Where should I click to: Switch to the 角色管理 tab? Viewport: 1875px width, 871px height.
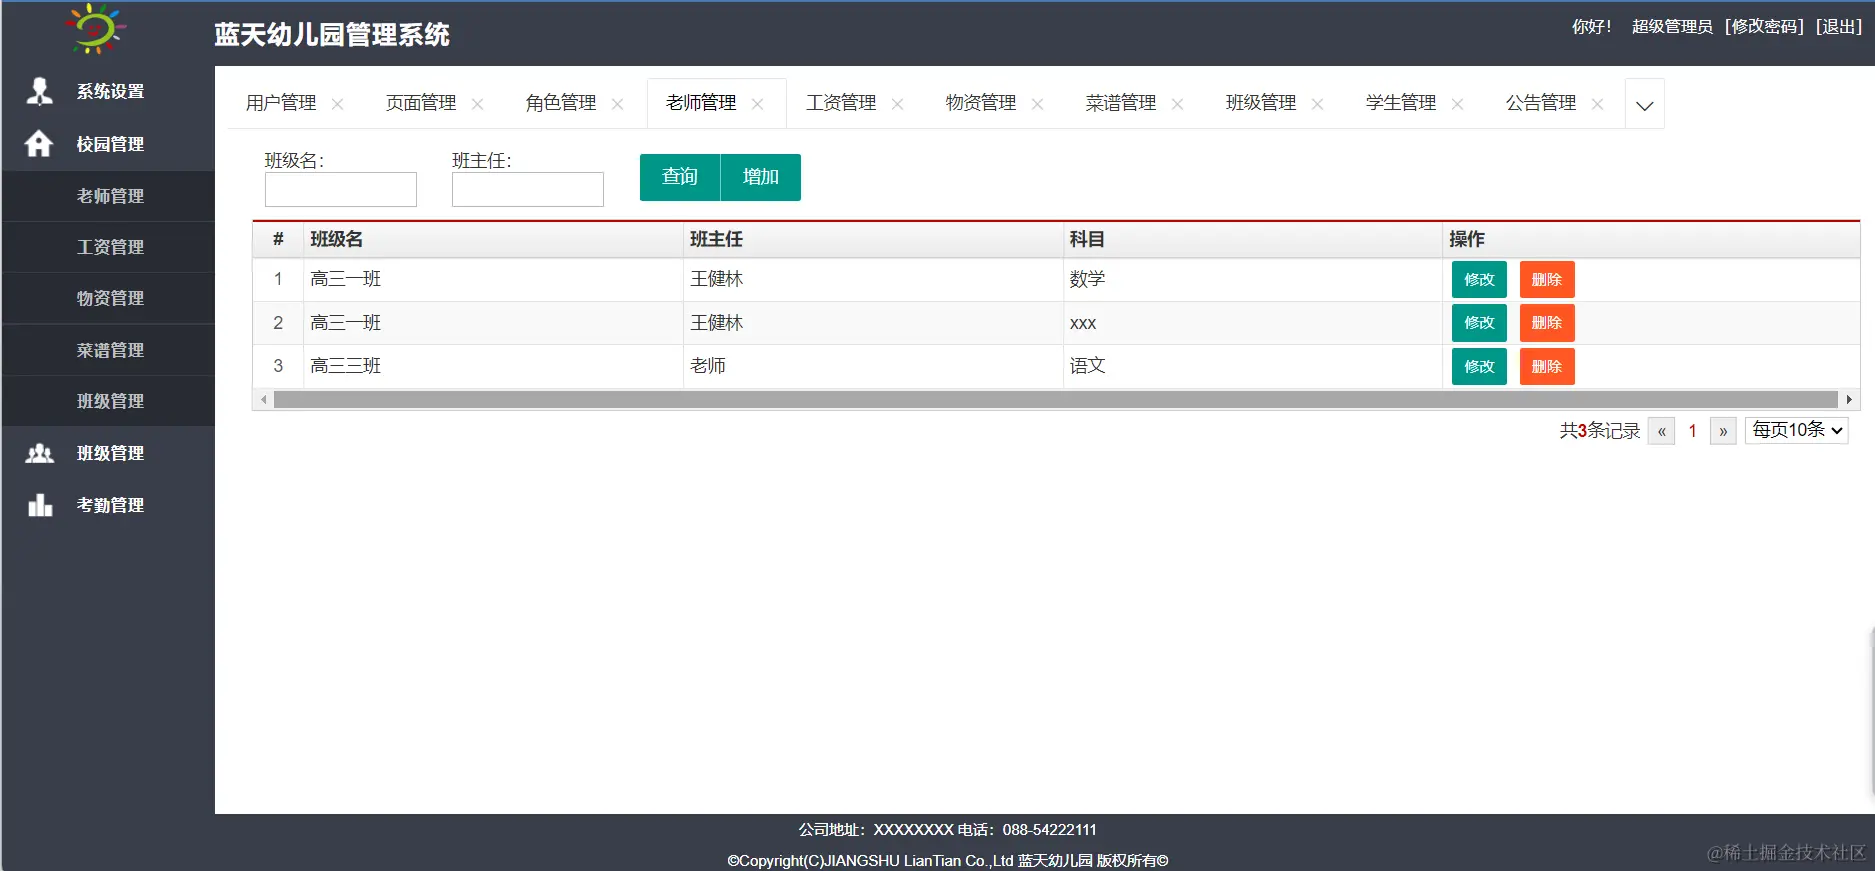click(x=561, y=103)
